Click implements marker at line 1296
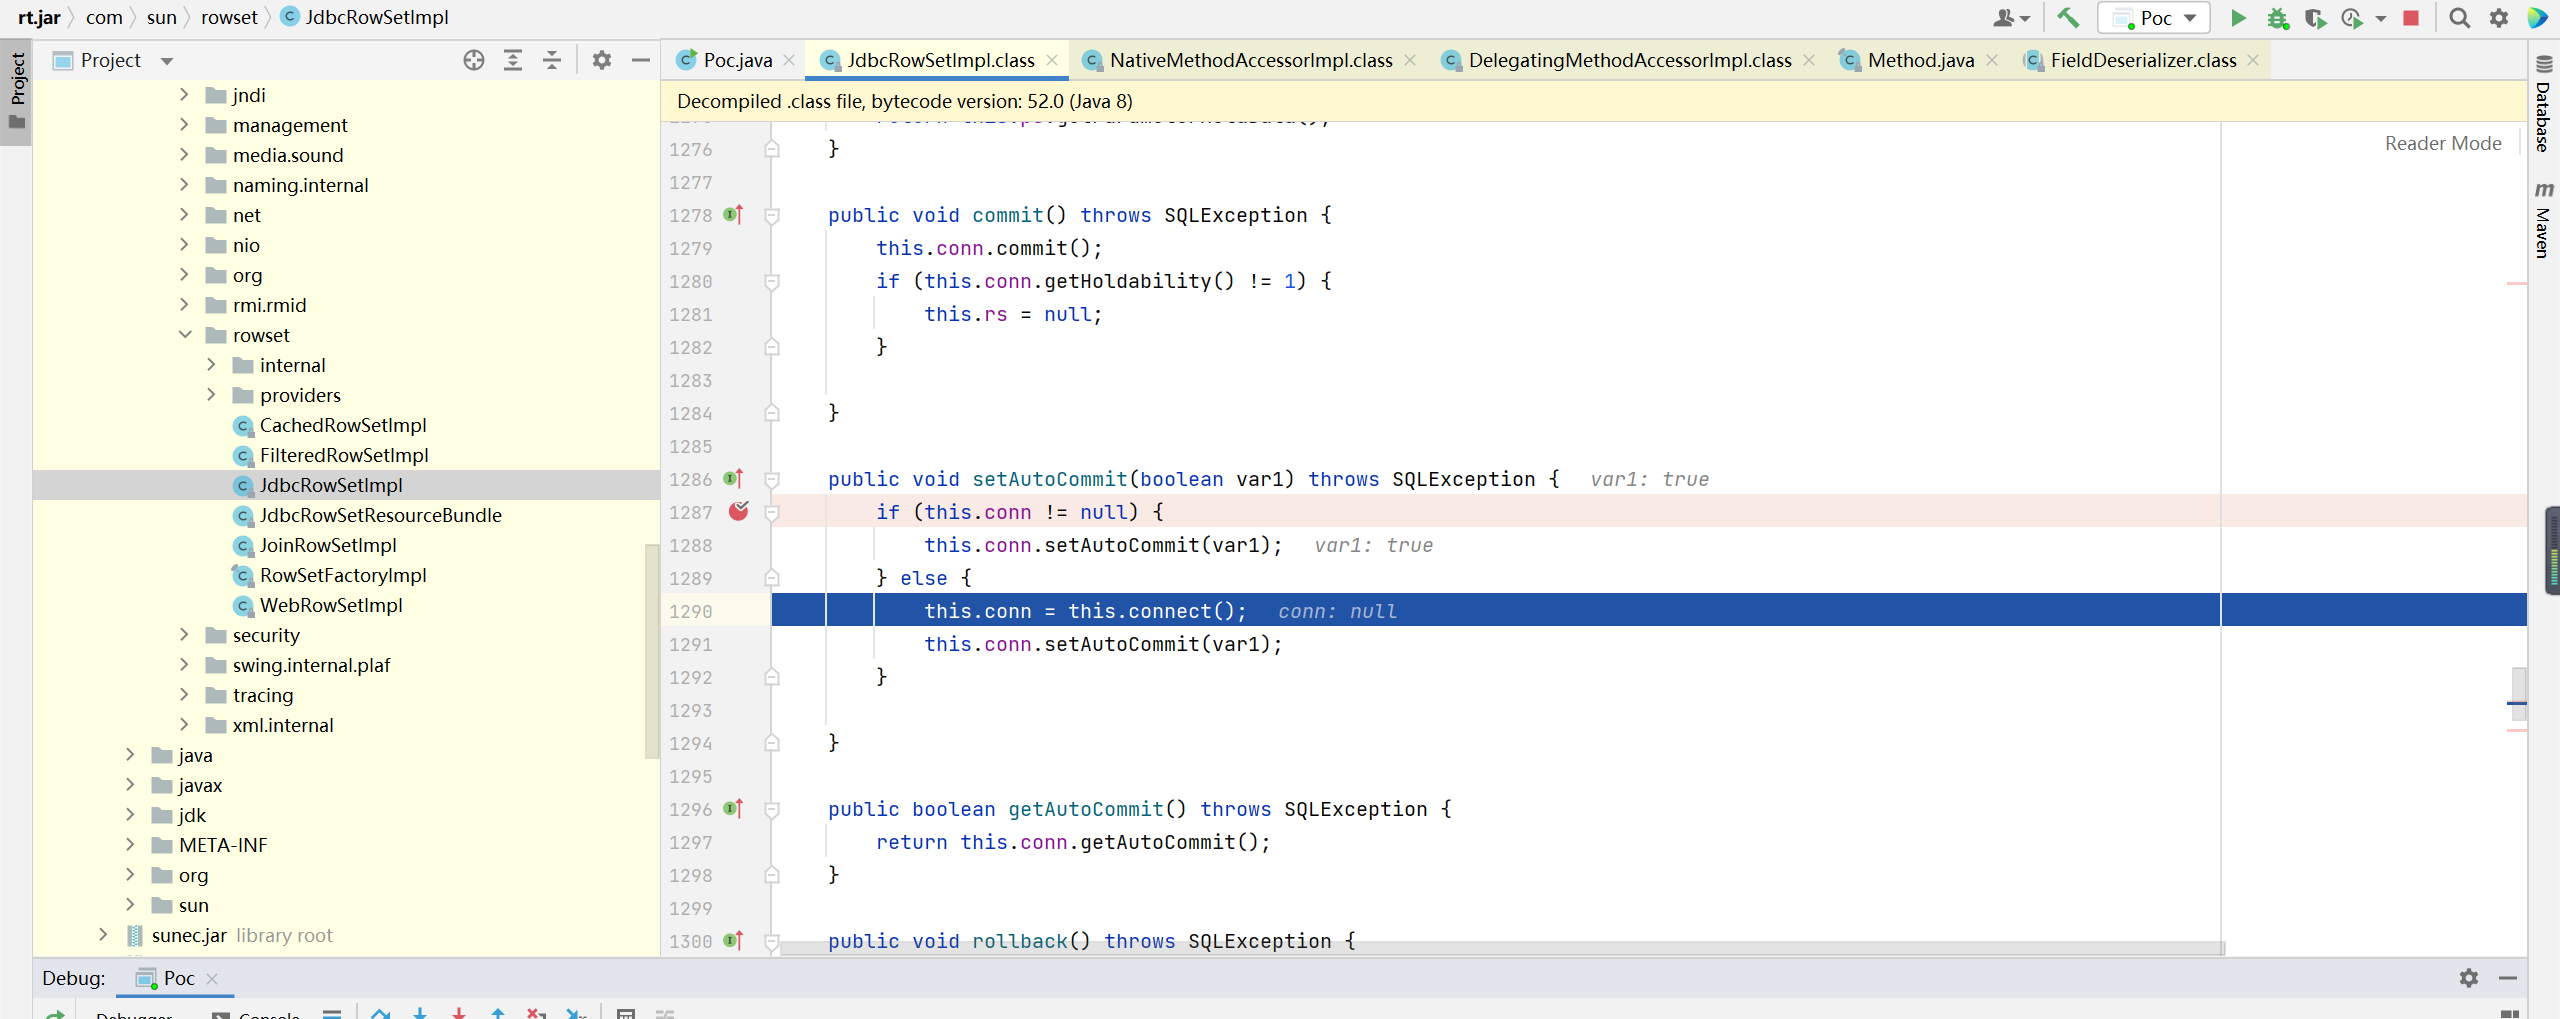Viewport: 2560px width, 1019px height. [x=734, y=808]
